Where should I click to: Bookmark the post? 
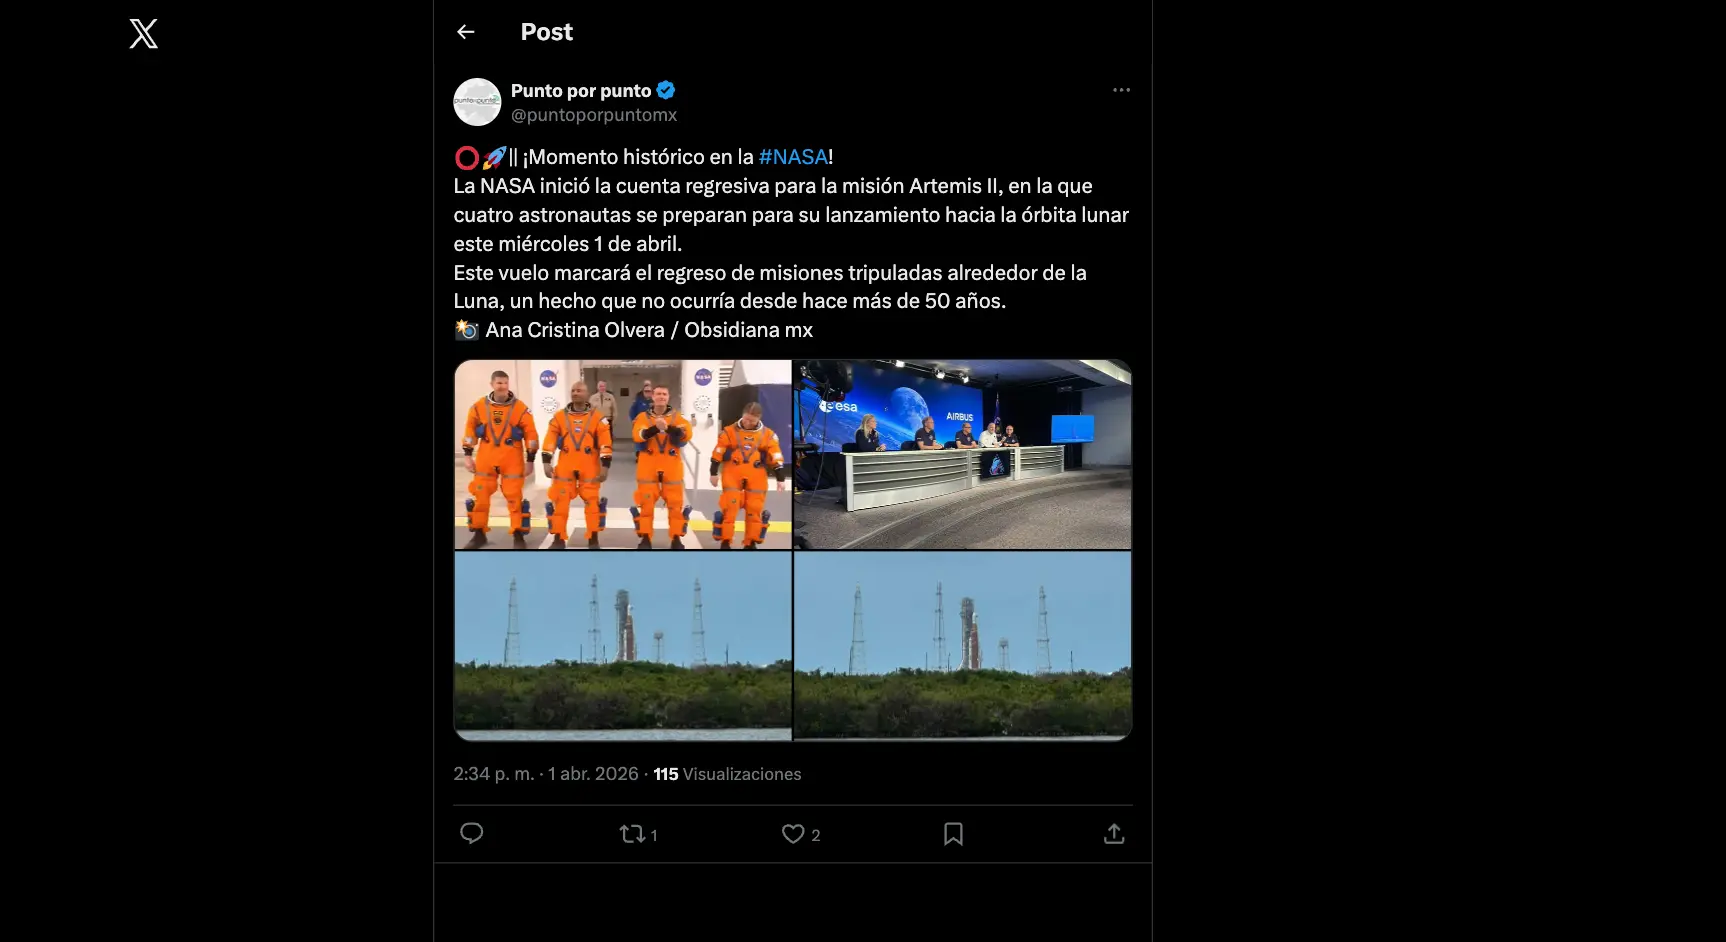pyautogui.click(x=954, y=833)
